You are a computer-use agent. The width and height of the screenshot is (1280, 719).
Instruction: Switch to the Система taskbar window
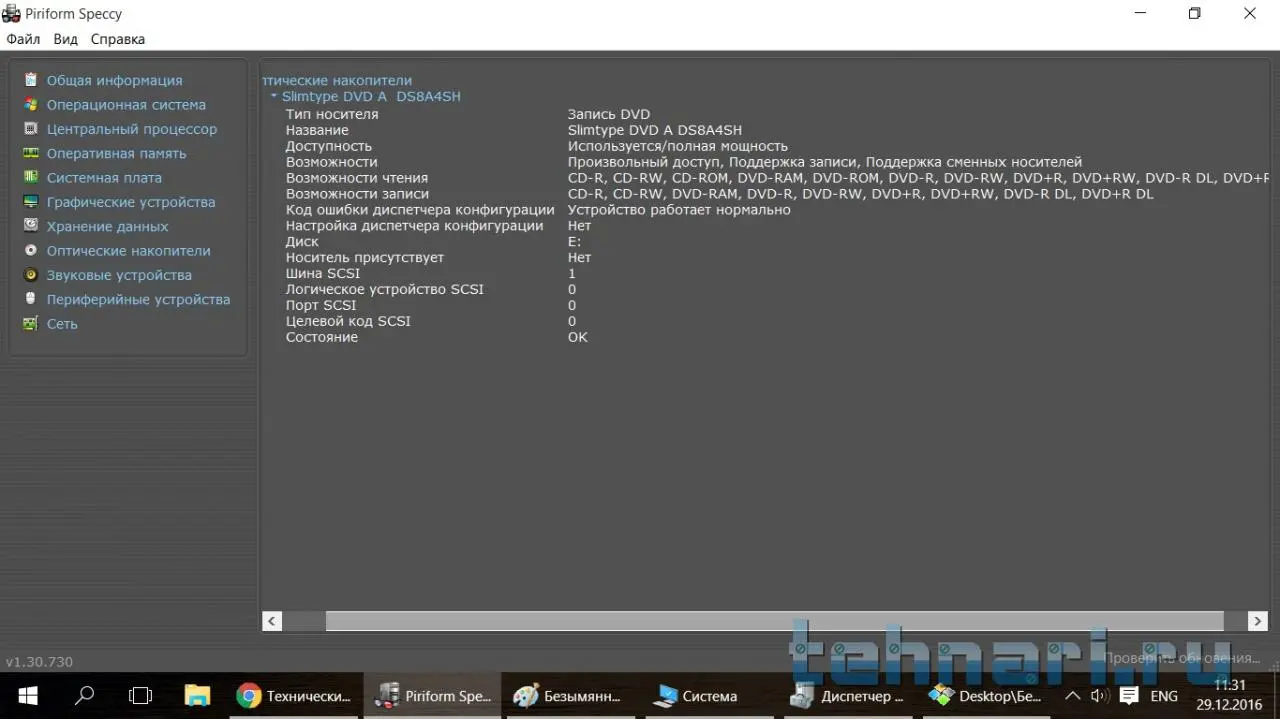[x=707, y=696]
